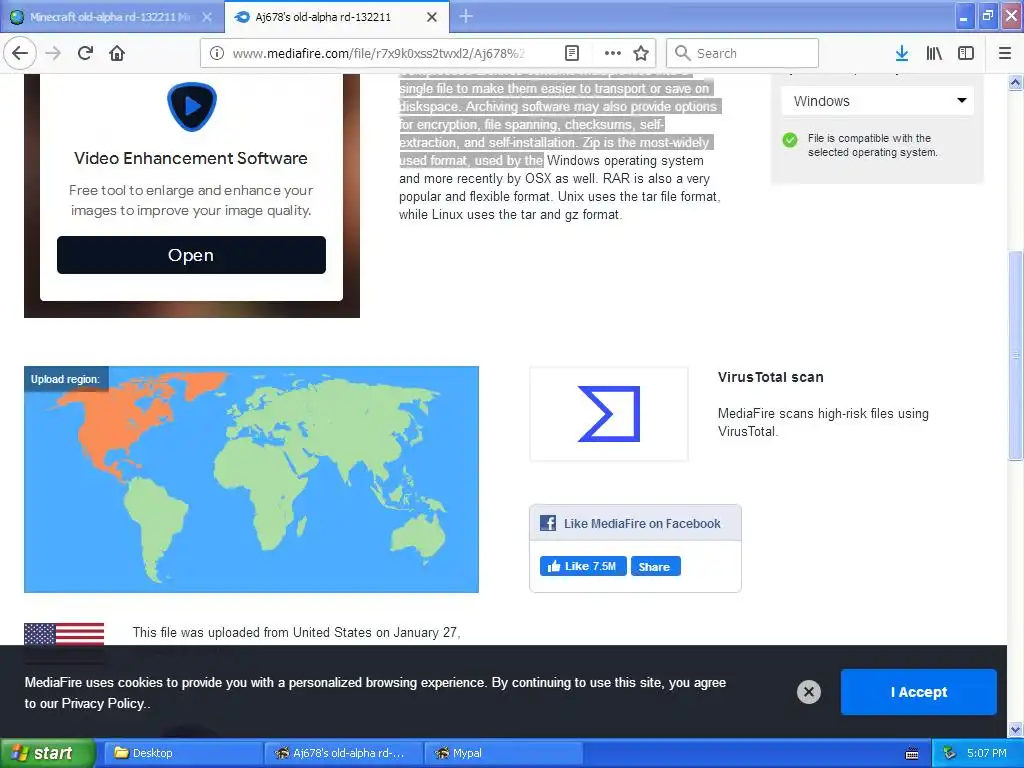
Task: Switch to Minecraft old-alpha rd-132211 tab
Action: coord(111,17)
